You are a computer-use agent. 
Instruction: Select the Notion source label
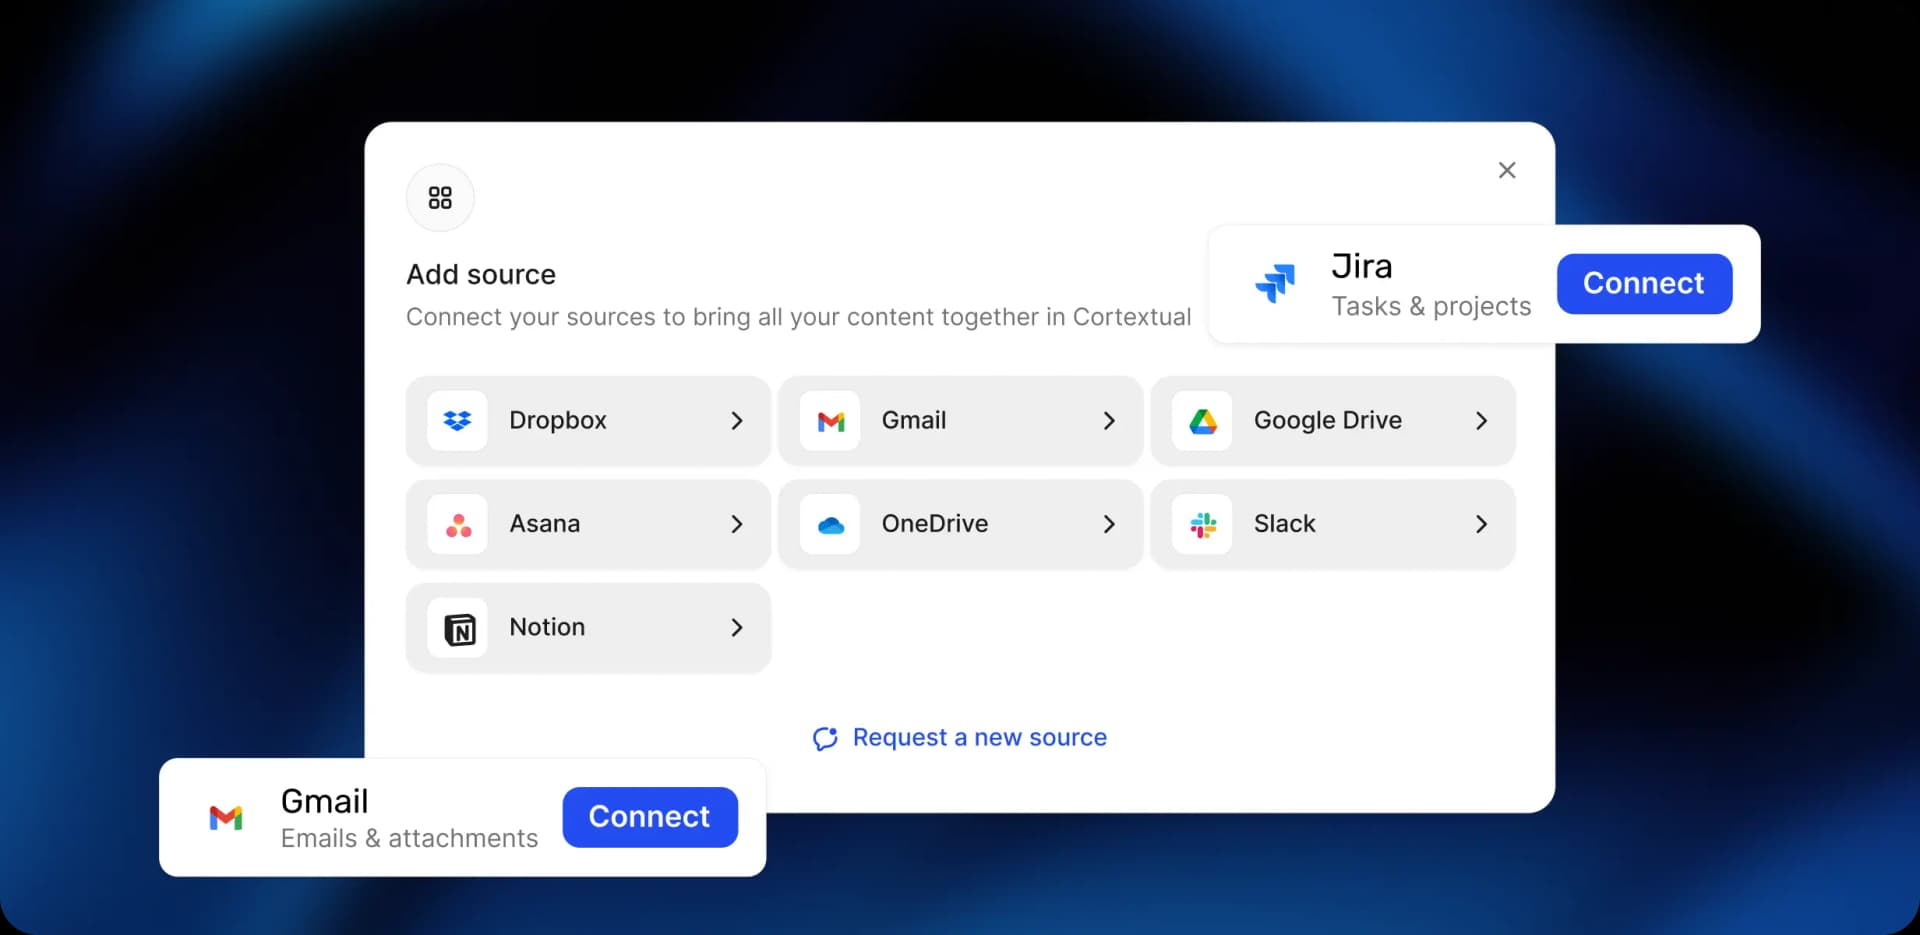(547, 626)
